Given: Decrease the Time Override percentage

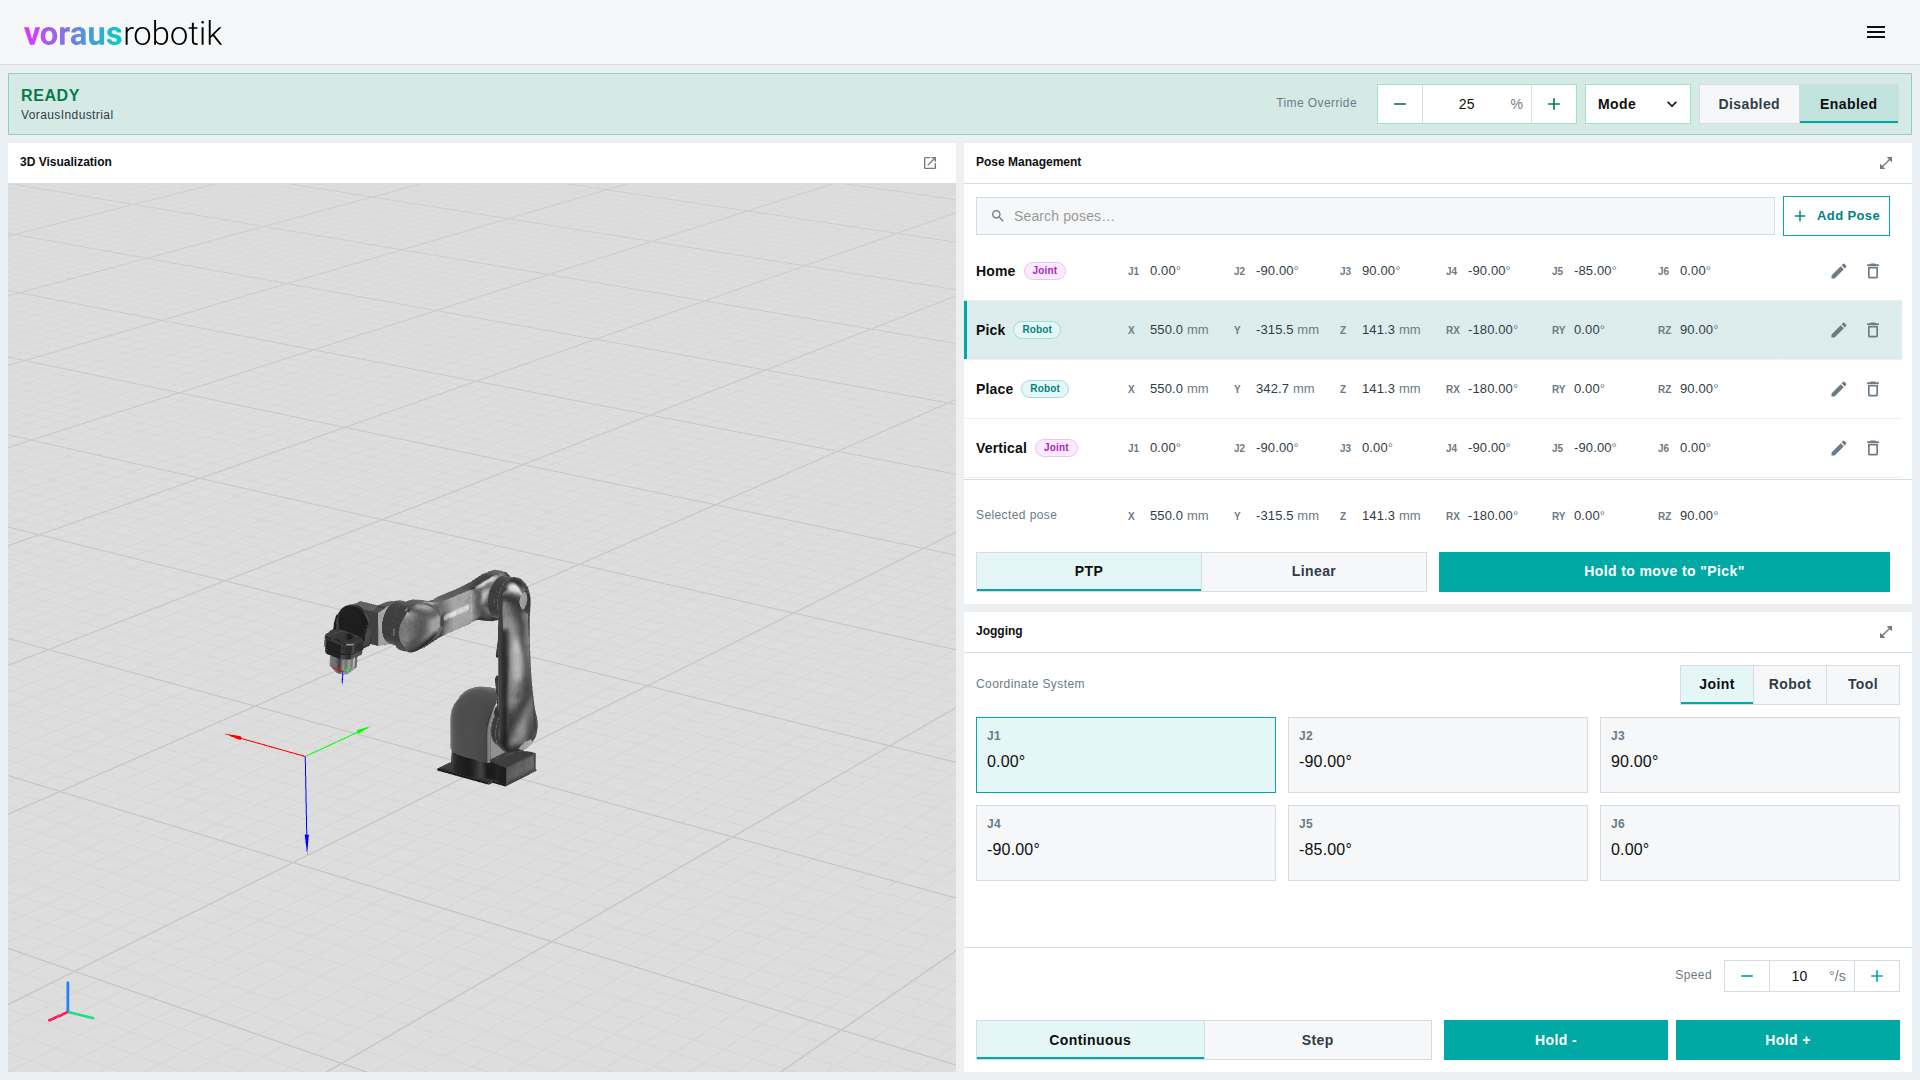Looking at the screenshot, I should (1400, 104).
